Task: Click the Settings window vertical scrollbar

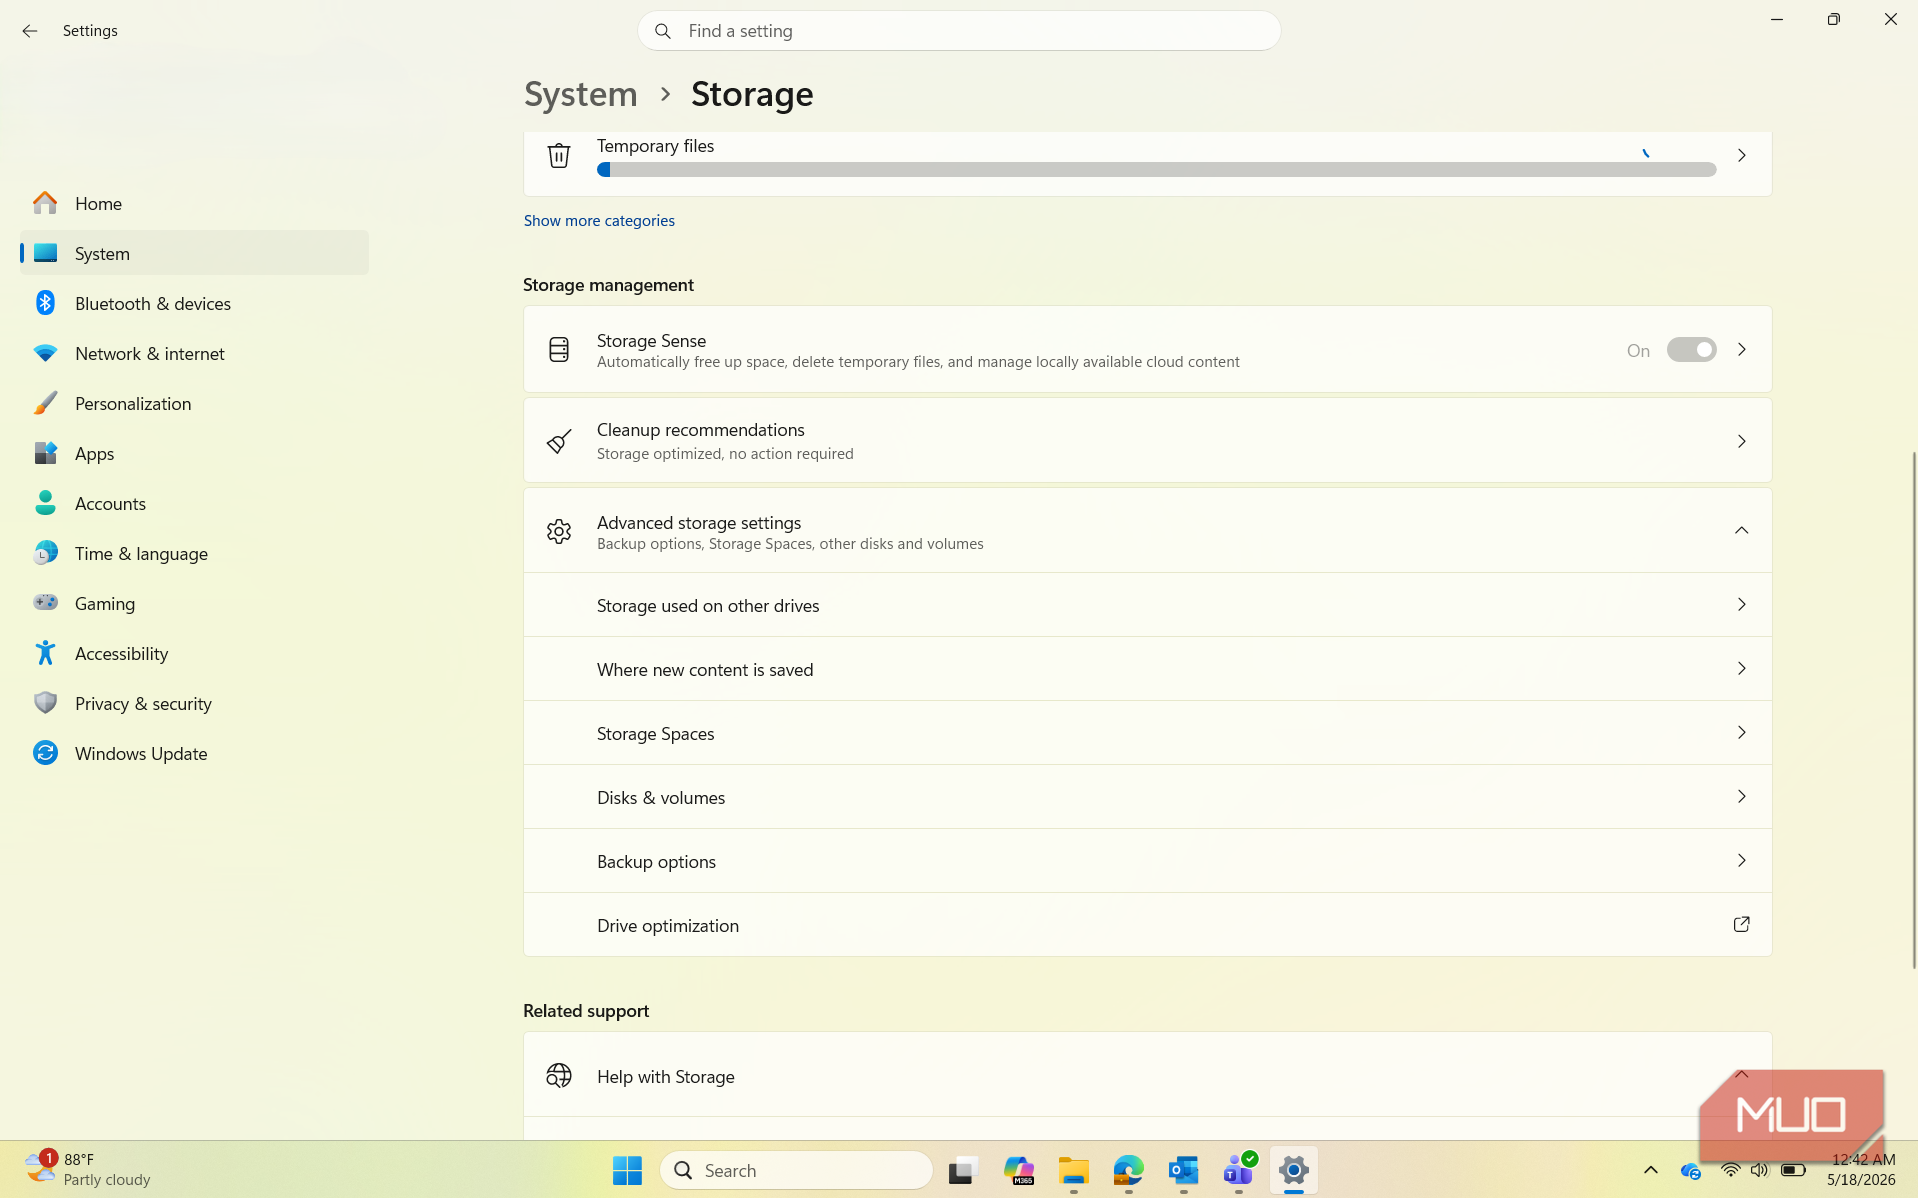Action: pyautogui.click(x=1913, y=710)
